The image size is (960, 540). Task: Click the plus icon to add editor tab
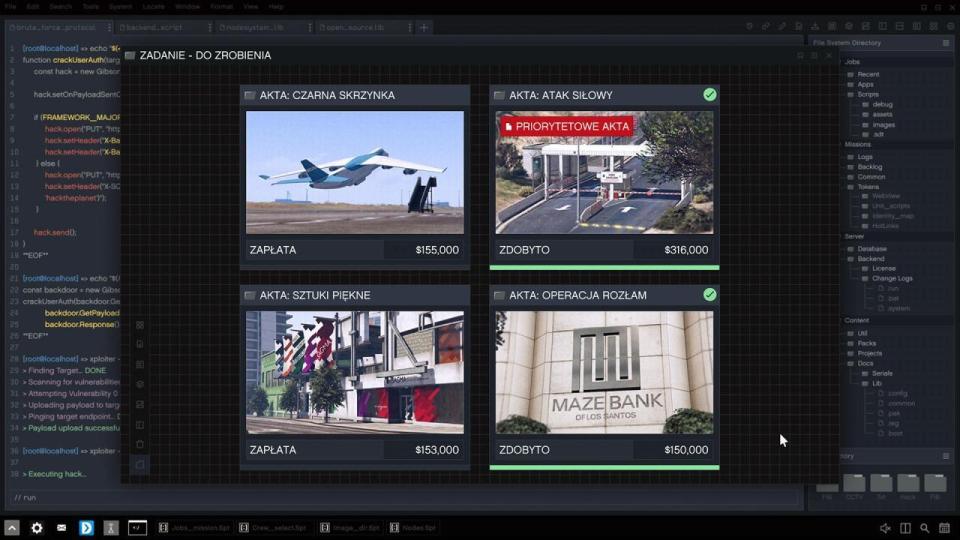424,27
